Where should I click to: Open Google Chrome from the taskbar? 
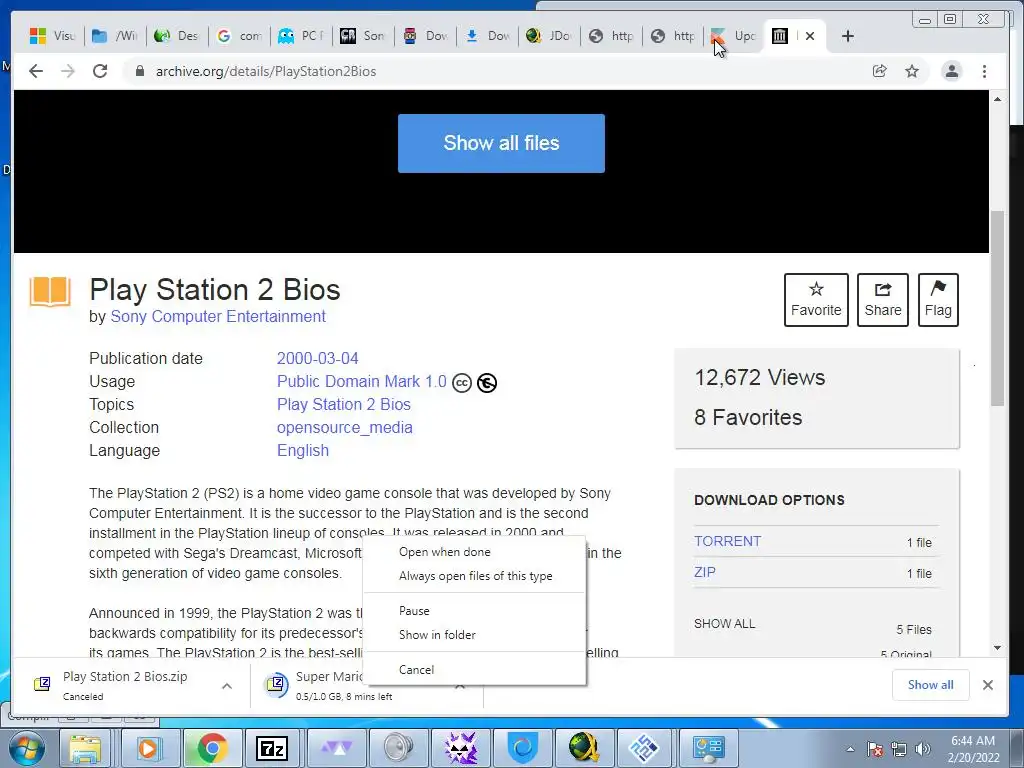pyautogui.click(x=211, y=748)
